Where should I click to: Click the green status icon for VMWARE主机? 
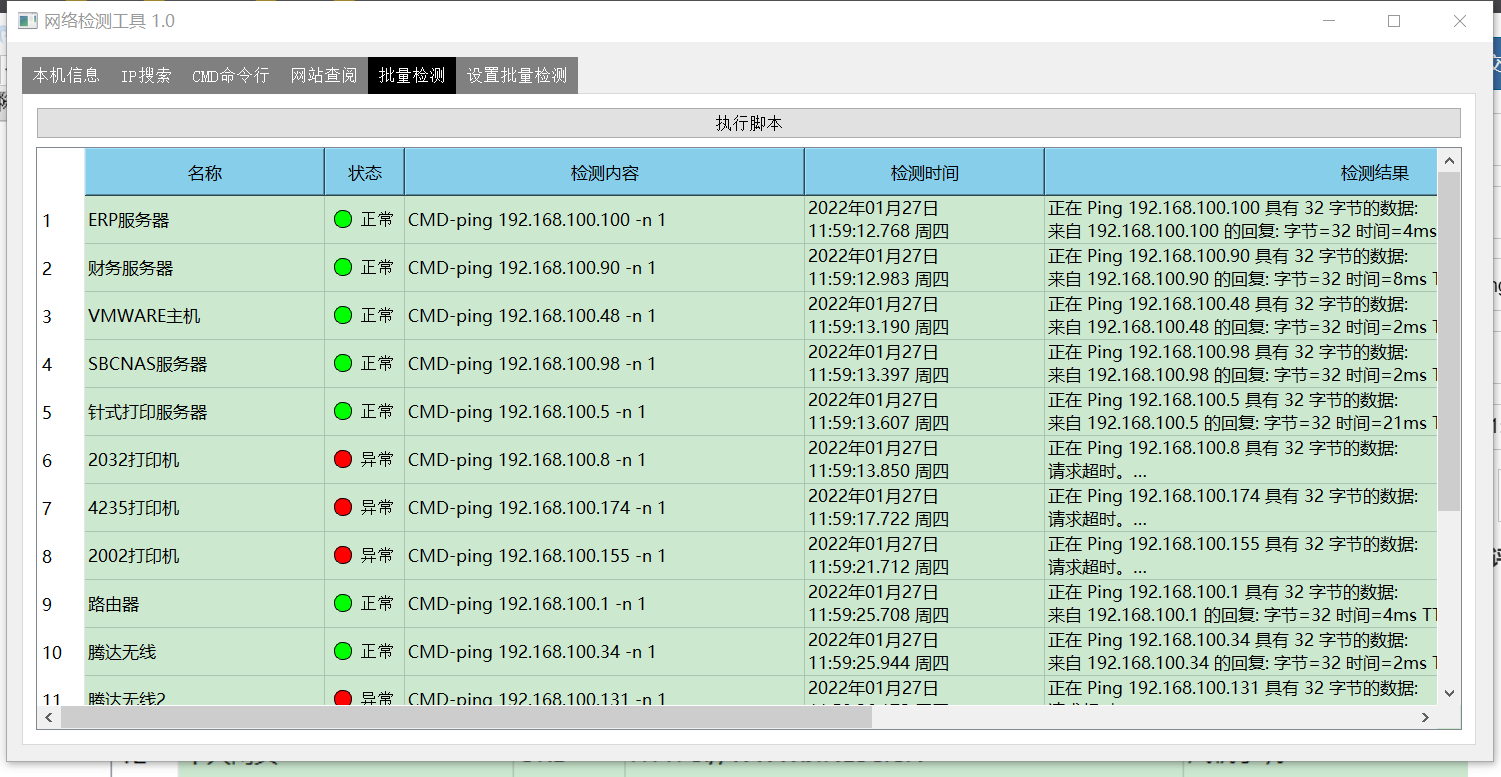pyautogui.click(x=343, y=315)
